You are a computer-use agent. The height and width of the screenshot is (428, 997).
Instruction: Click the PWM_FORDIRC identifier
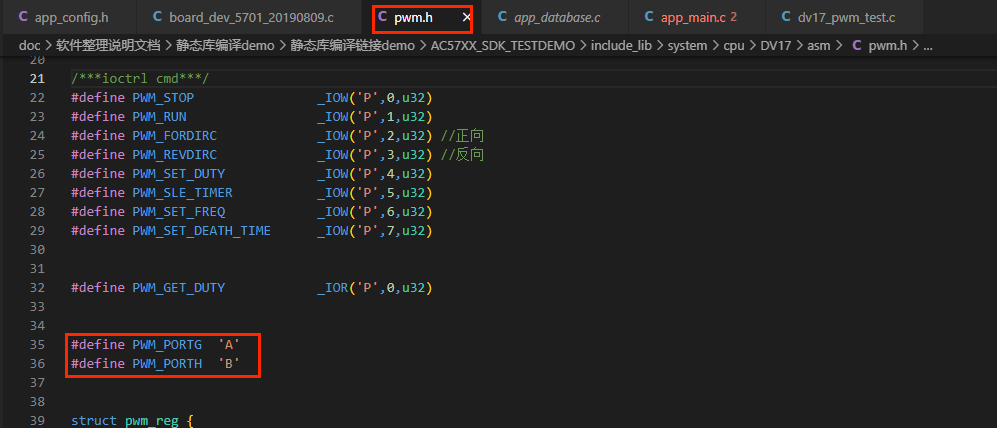pos(174,136)
